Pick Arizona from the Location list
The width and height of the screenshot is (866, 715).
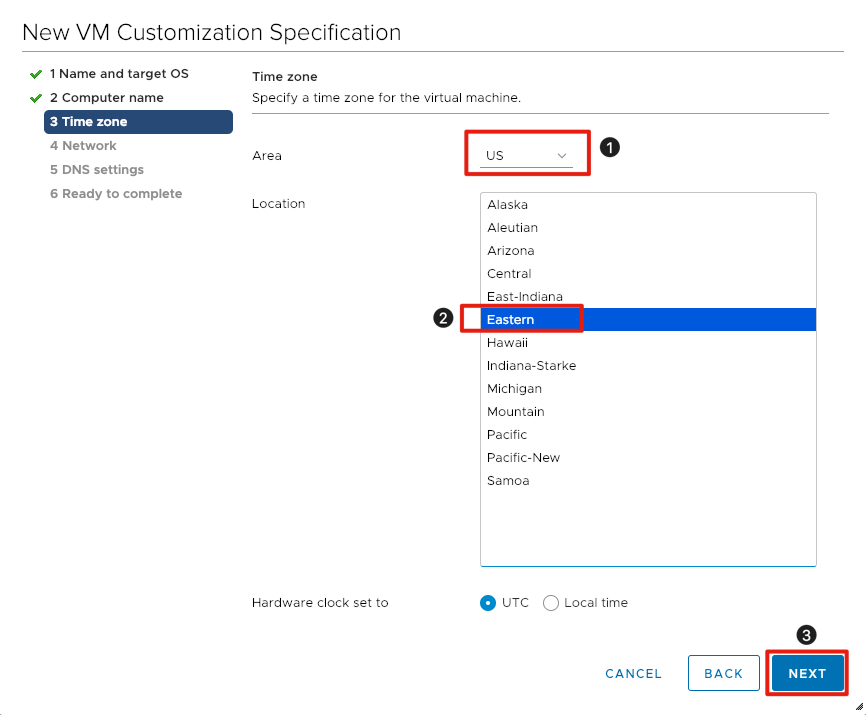point(511,251)
